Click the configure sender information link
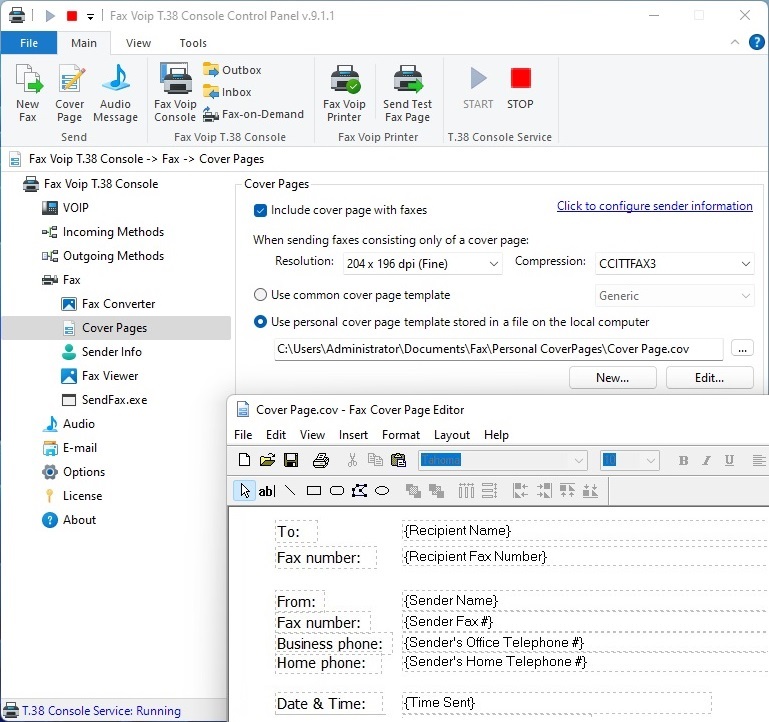769x722 pixels. 654,206
